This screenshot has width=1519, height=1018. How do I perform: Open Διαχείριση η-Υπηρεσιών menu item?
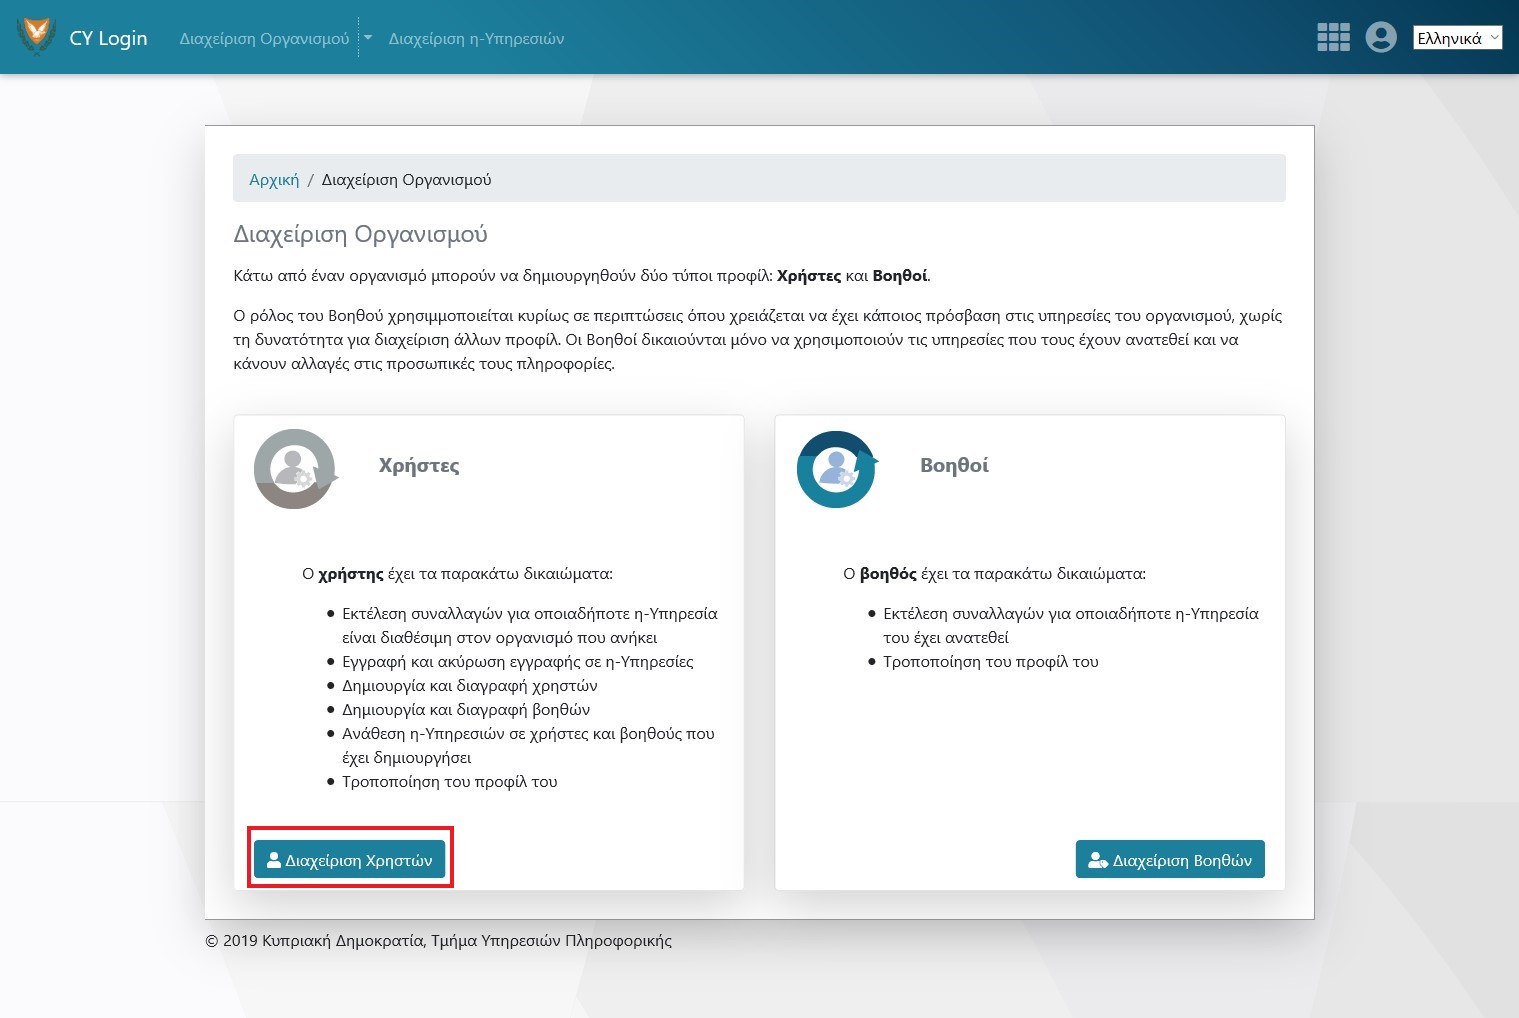(476, 39)
